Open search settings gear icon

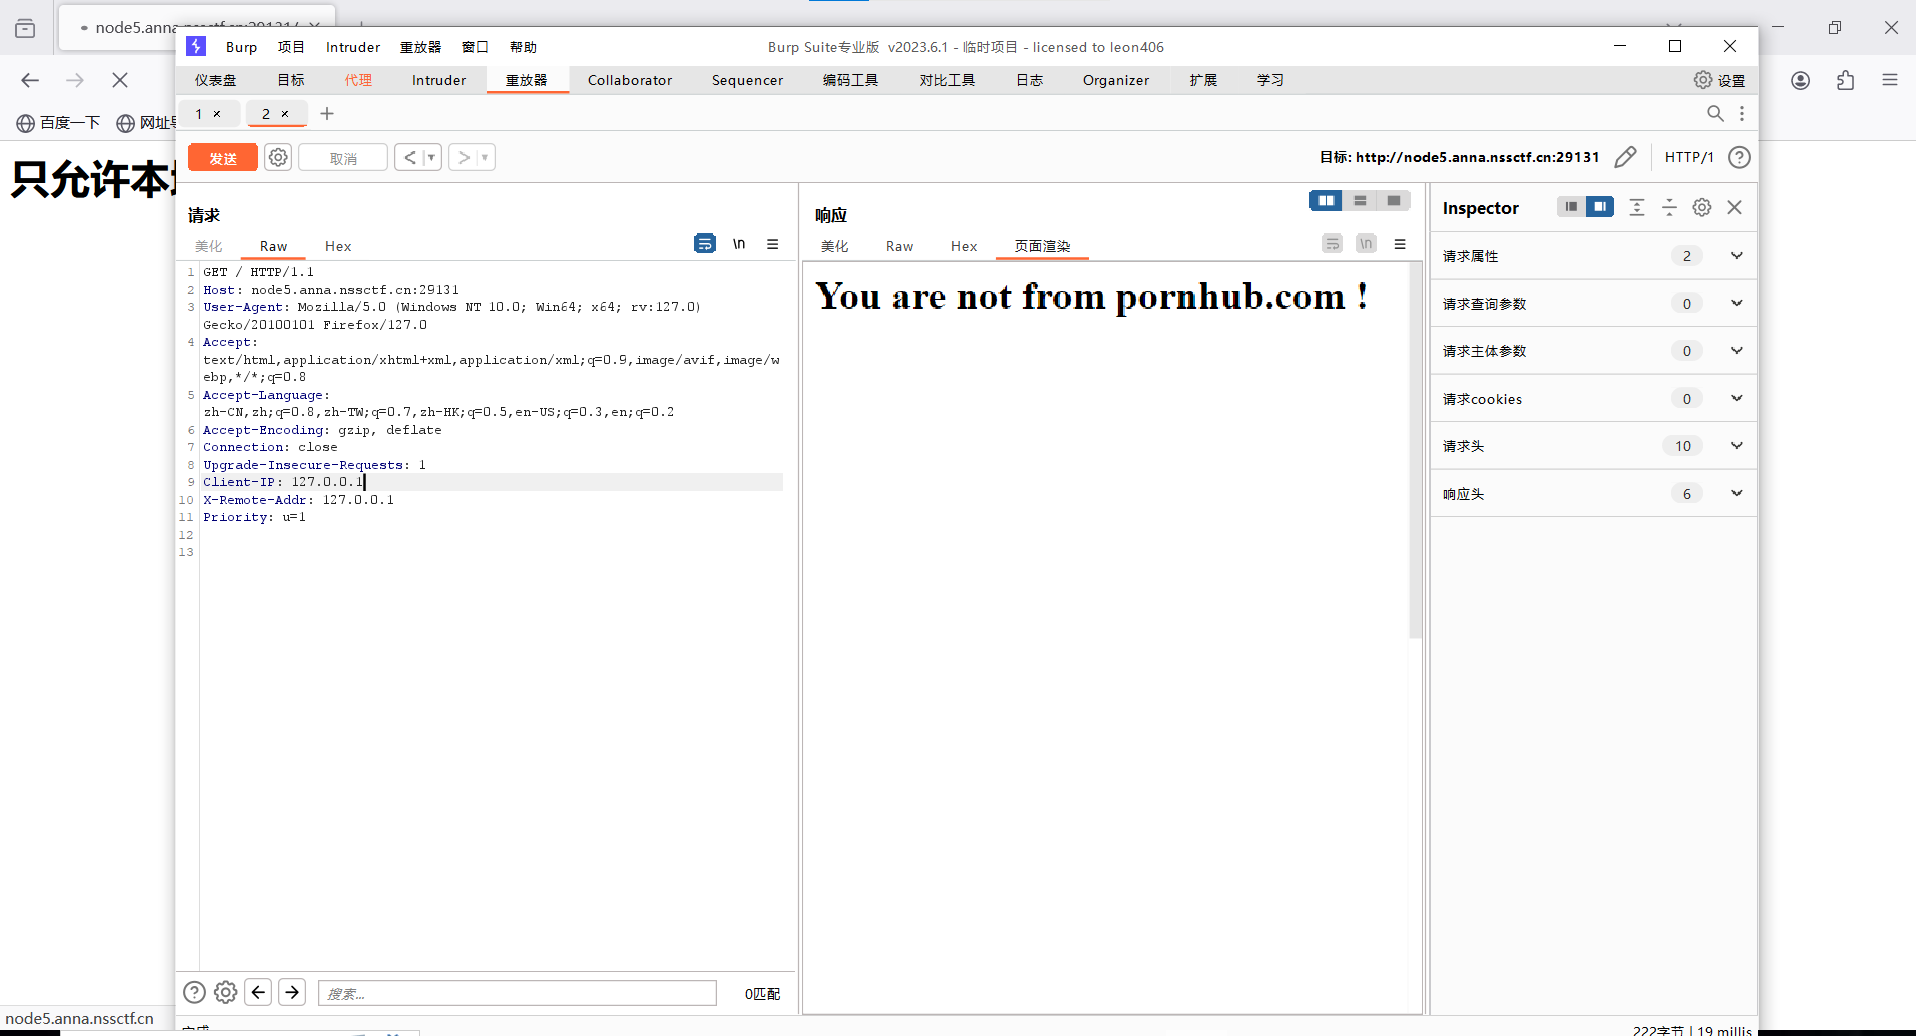pos(226,992)
